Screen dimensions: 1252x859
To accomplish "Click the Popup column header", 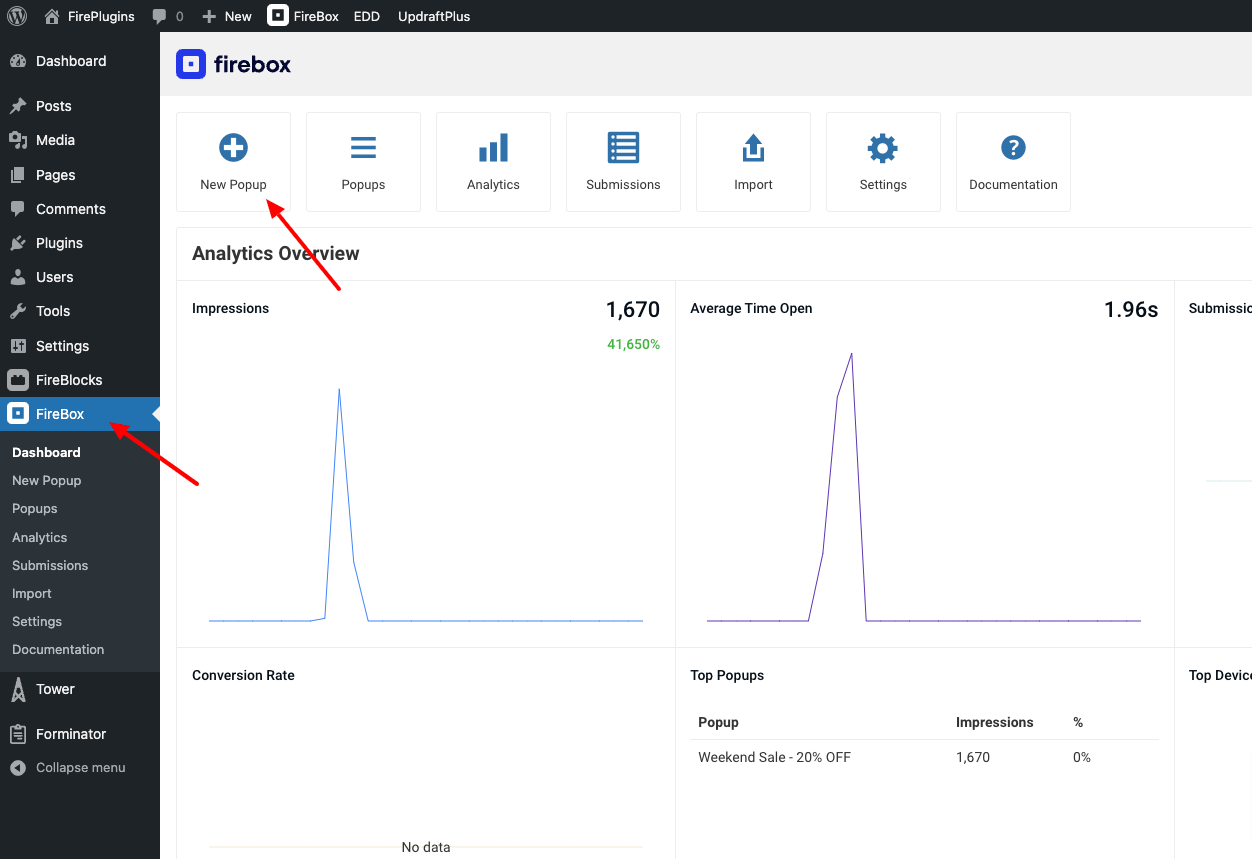I will pyautogui.click(x=718, y=722).
